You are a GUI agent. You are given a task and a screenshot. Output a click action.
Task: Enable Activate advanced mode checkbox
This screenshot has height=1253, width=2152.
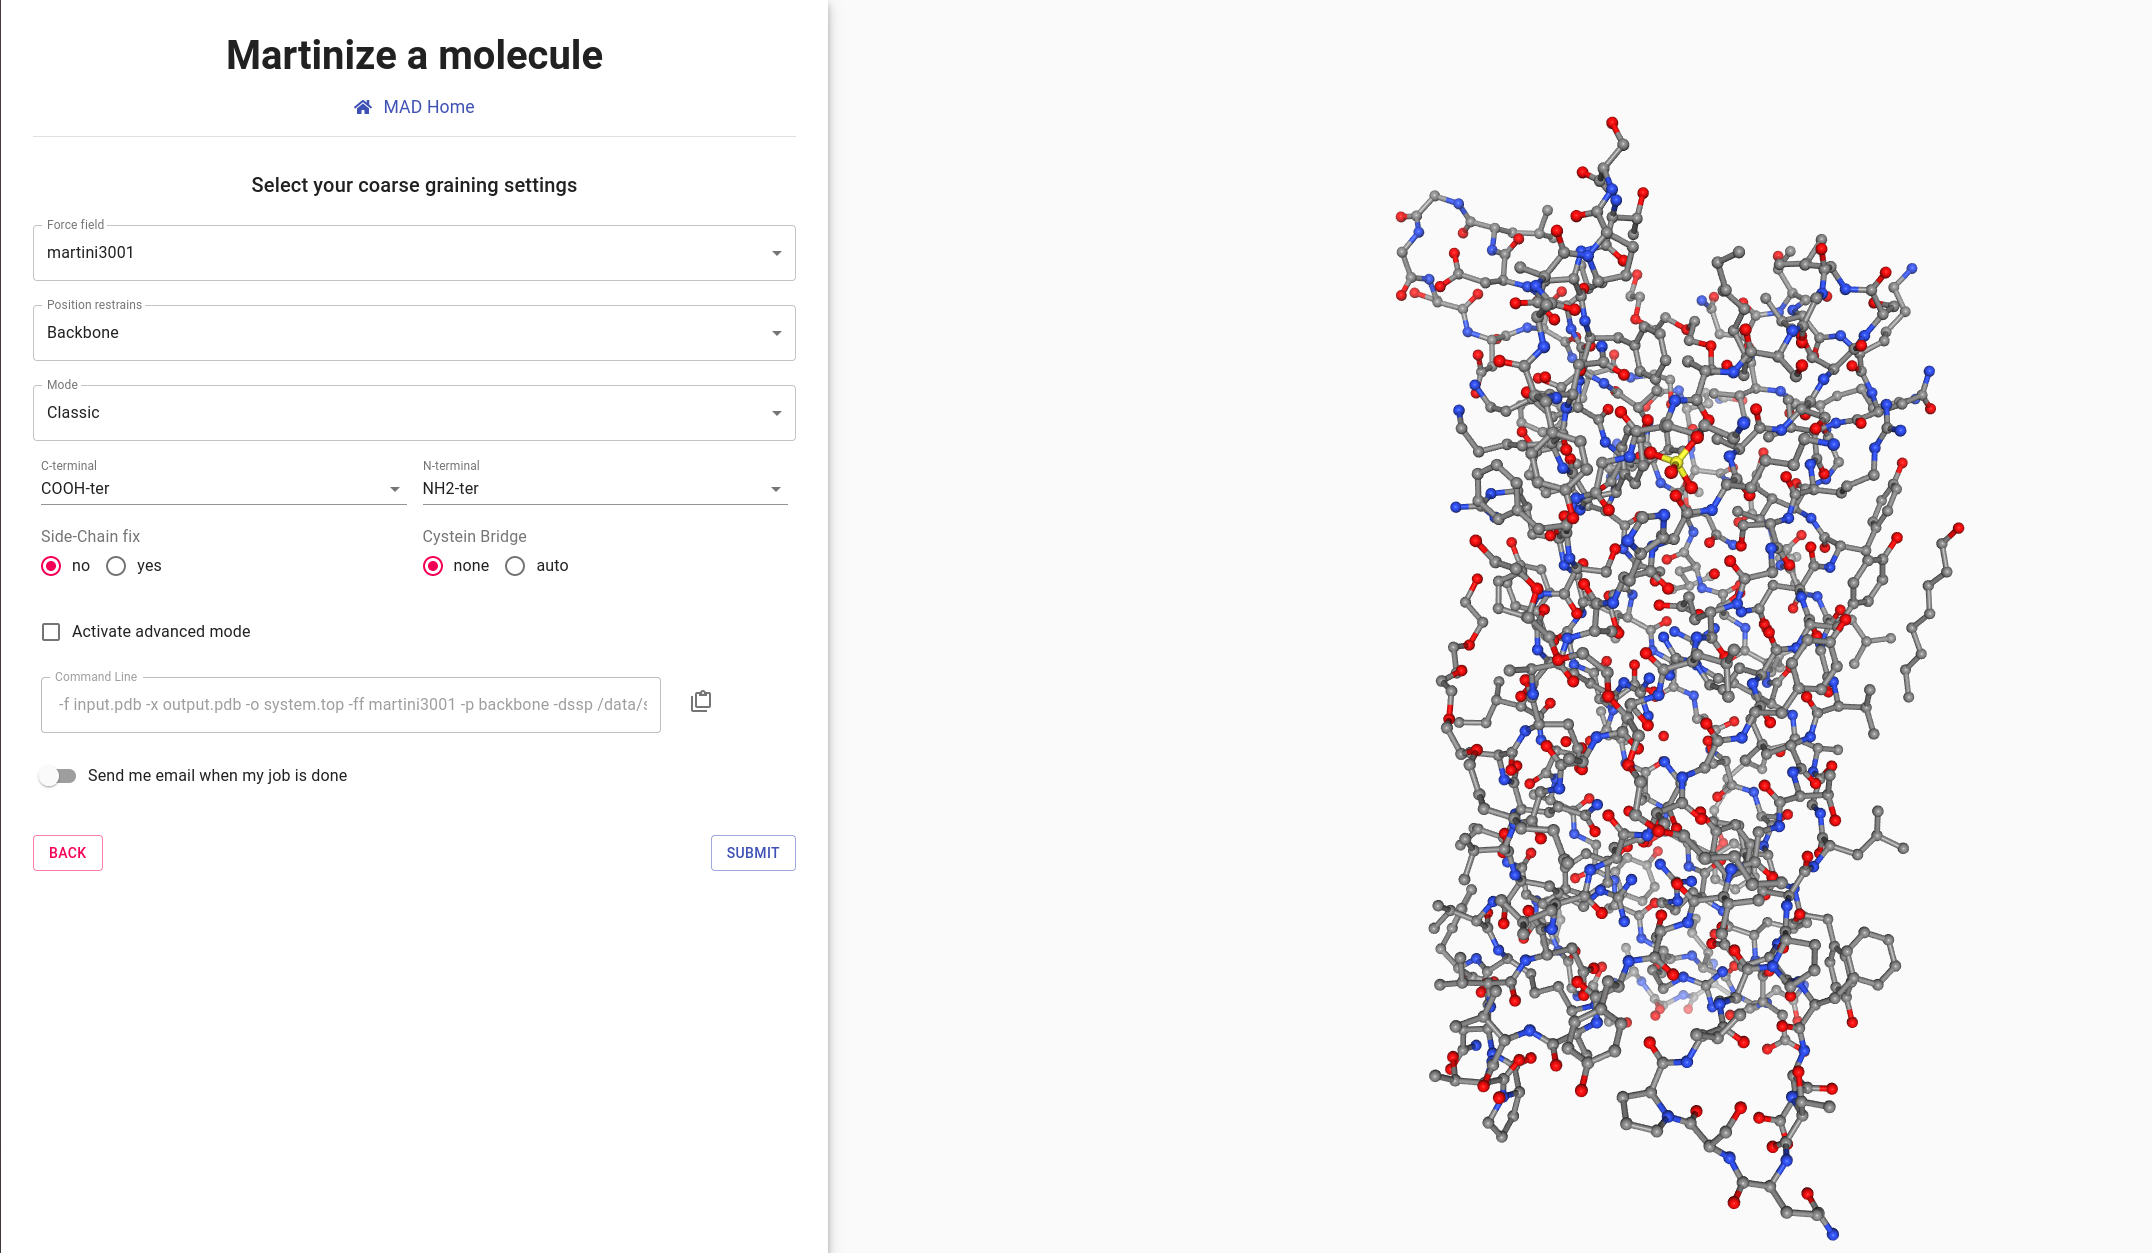pos(51,632)
